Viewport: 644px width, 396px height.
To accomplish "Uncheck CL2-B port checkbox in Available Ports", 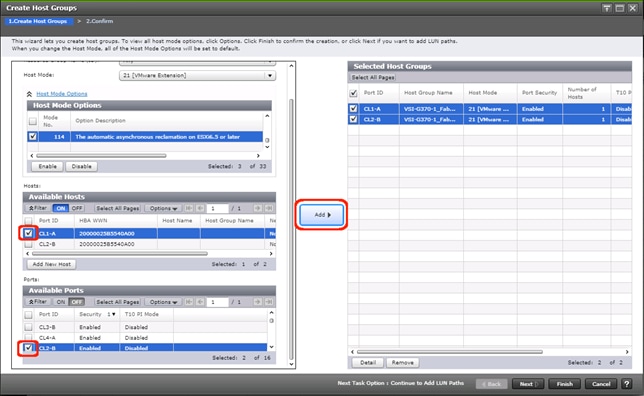I will point(28,348).
